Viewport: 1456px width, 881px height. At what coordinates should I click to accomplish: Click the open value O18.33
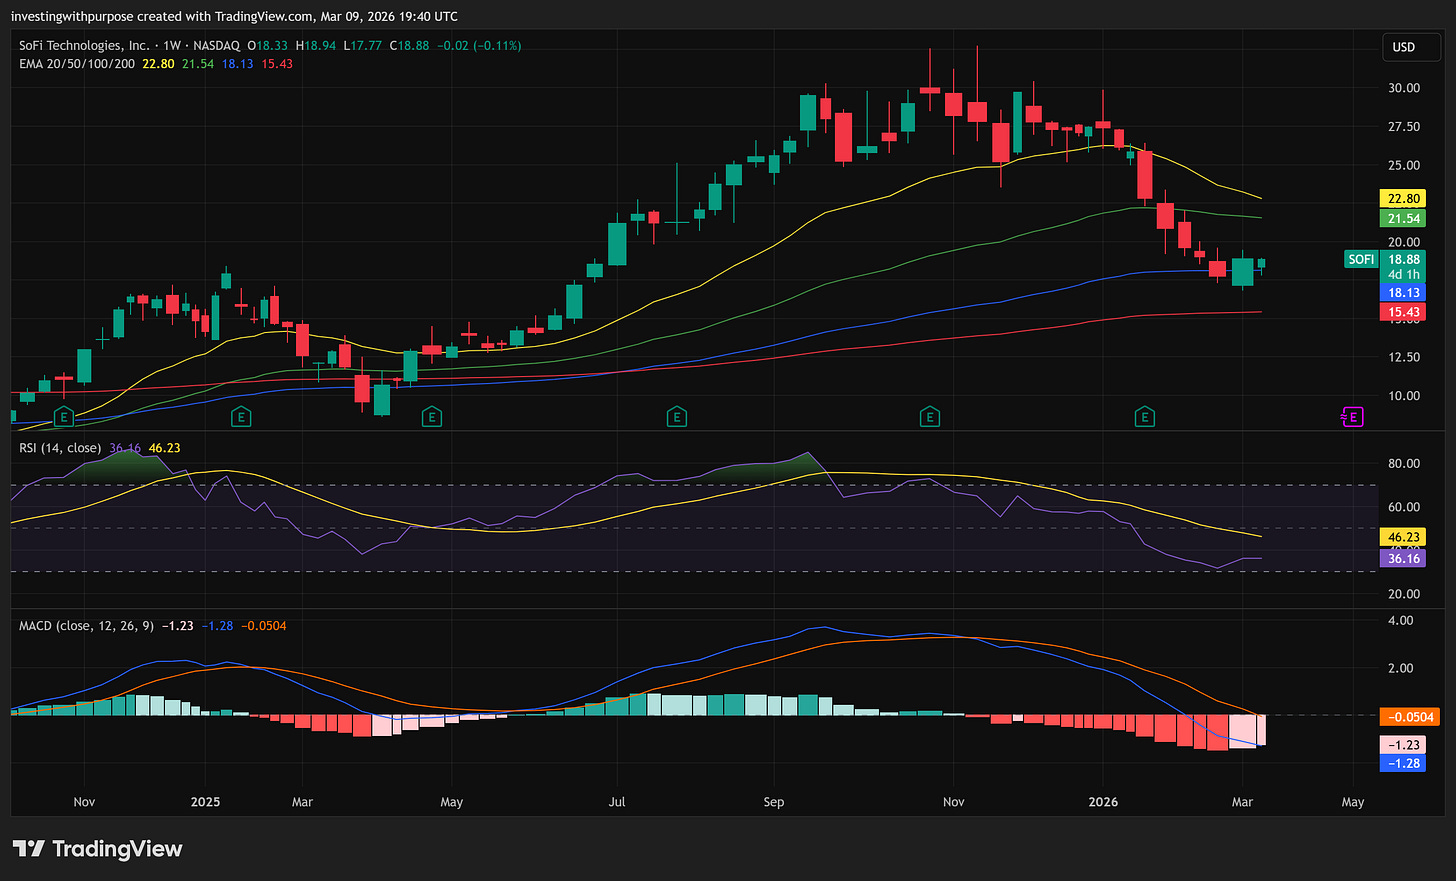tap(268, 45)
